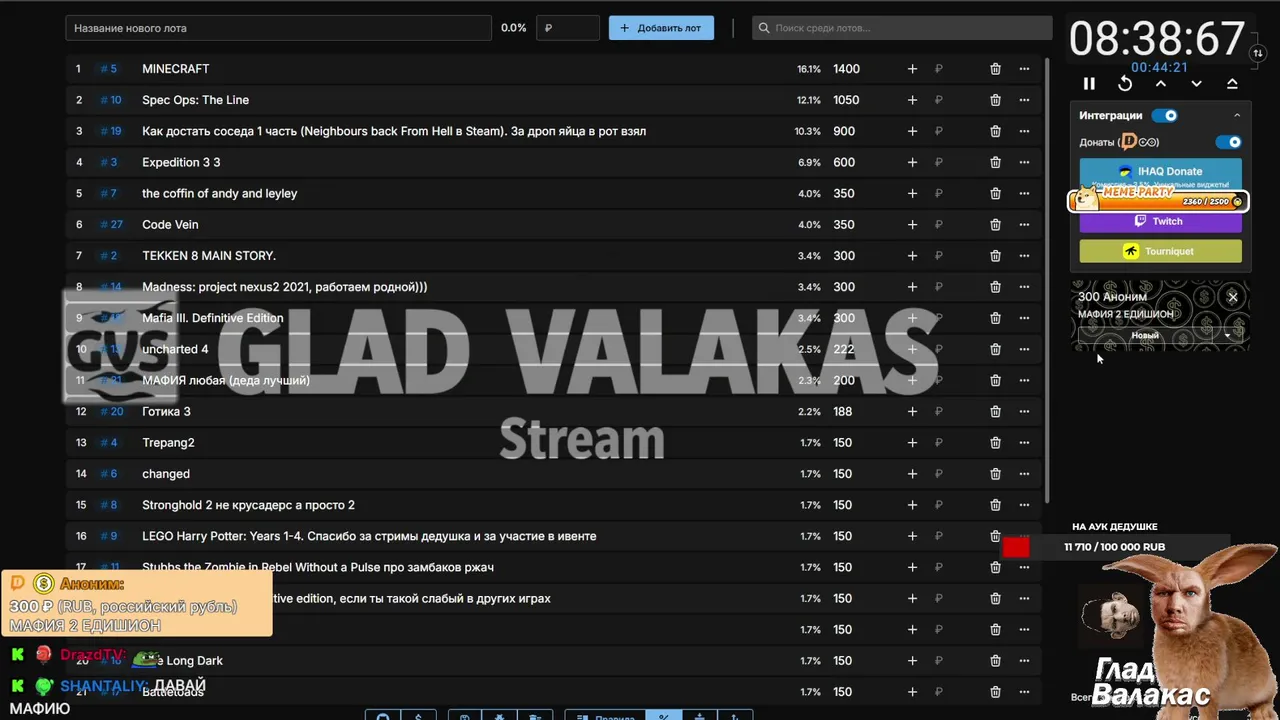Dismiss the 300 Аноним donation card

click(1233, 297)
